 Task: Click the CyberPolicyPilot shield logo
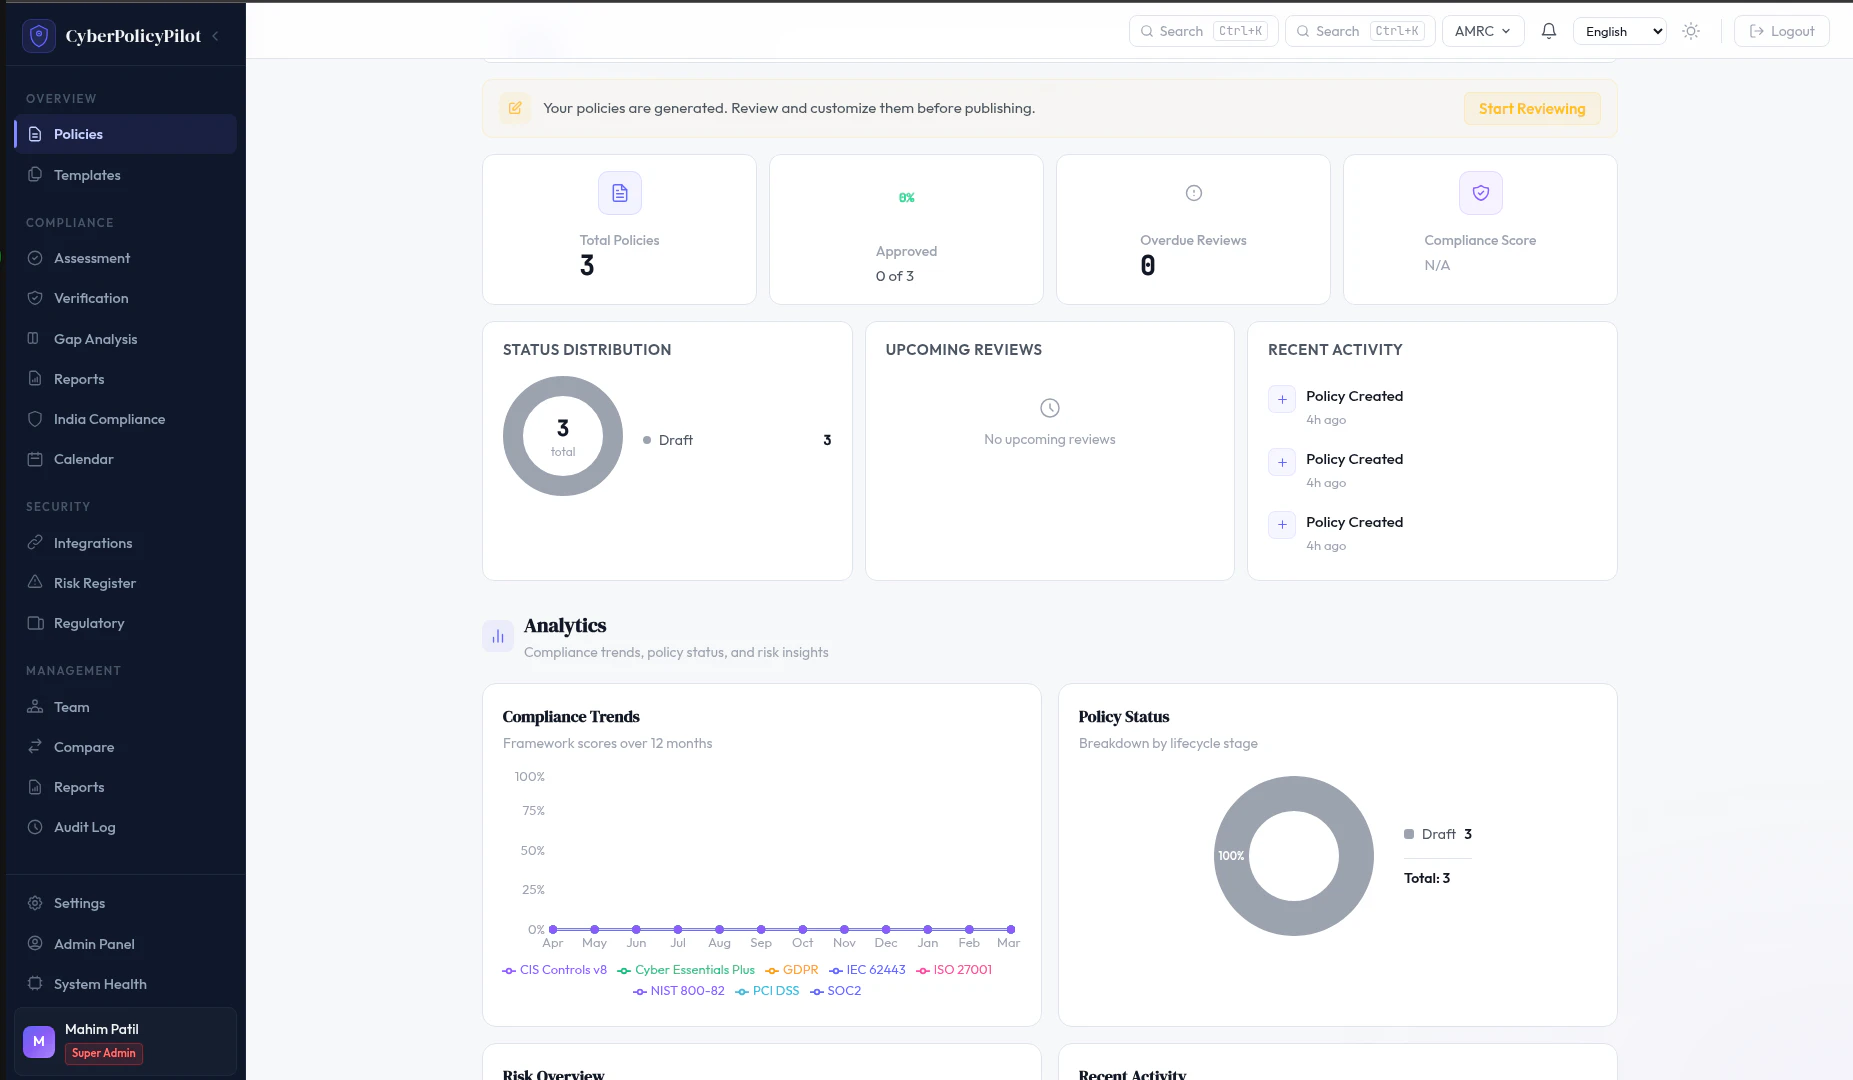pos(39,36)
